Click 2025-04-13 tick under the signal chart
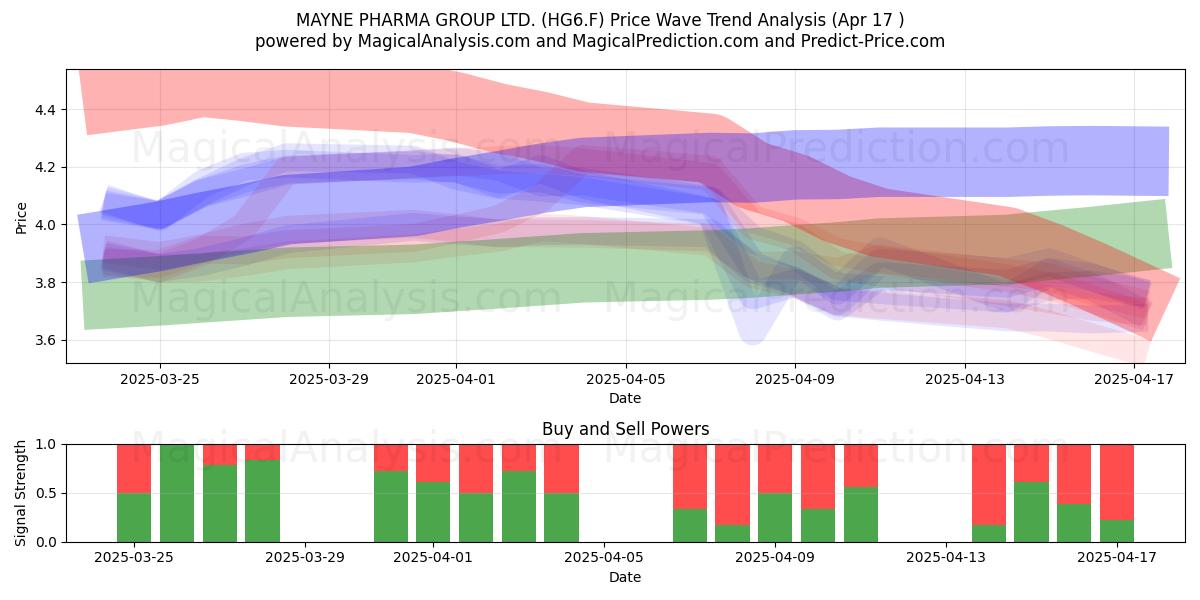Screen dimensions: 1200x600 (x=946, y=558)
